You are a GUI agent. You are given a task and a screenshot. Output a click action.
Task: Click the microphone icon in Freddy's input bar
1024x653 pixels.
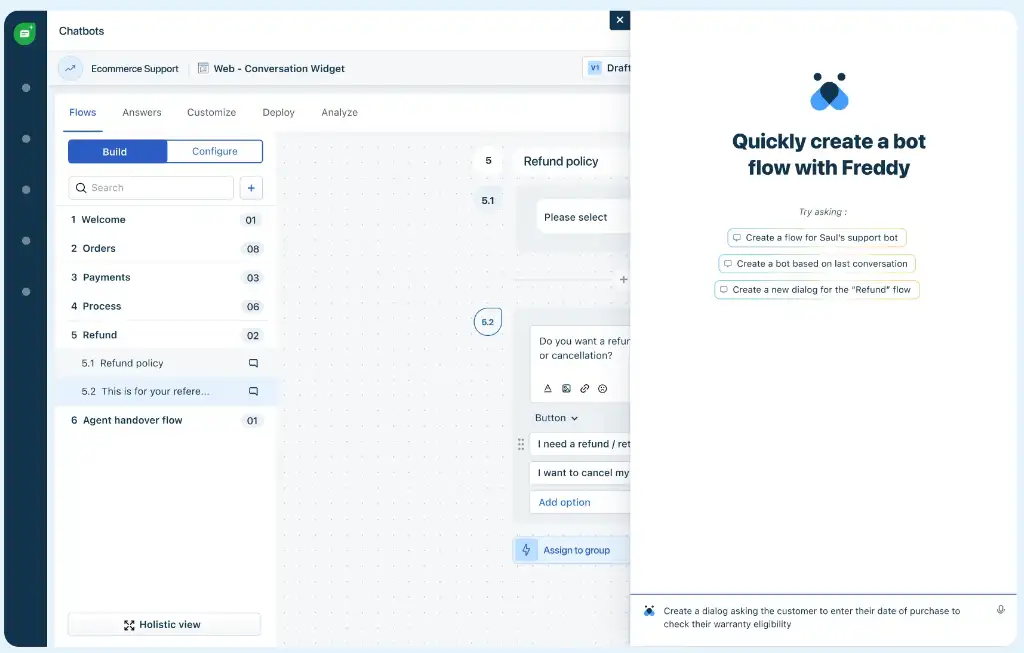tap(1000, 609)
